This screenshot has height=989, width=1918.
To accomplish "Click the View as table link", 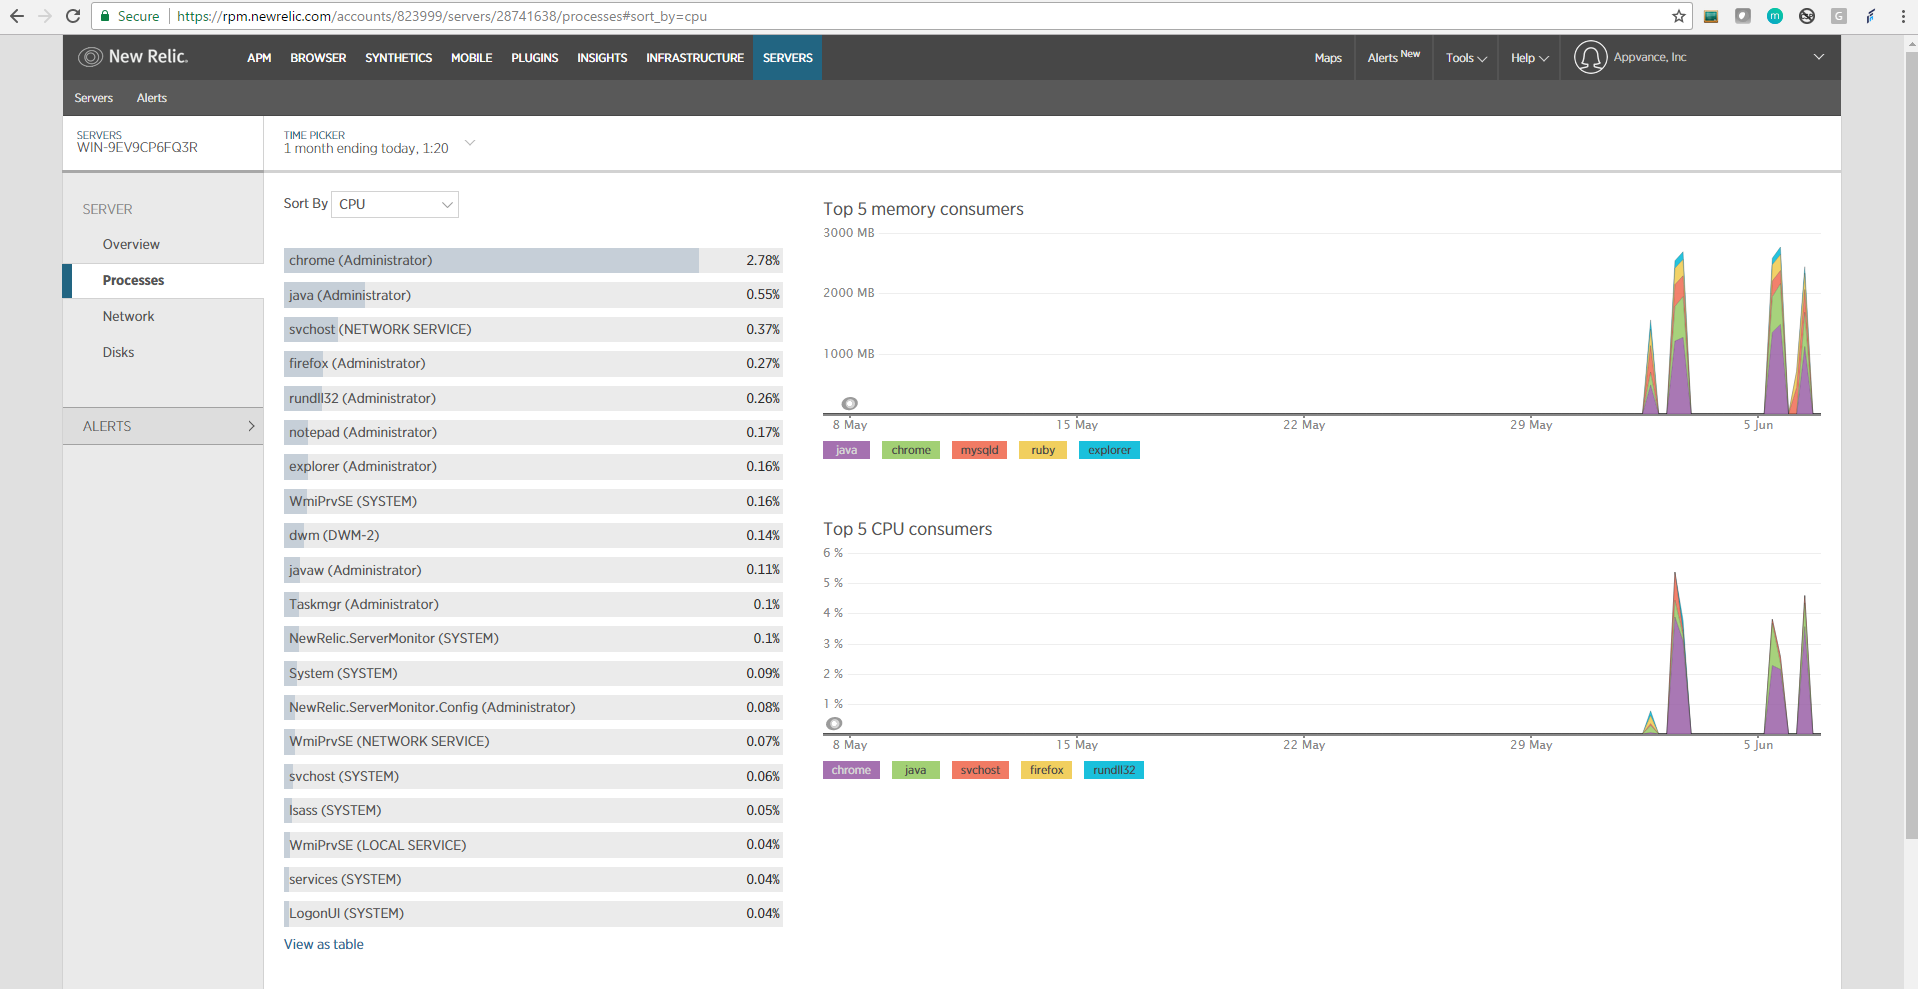I will [323, 944].
